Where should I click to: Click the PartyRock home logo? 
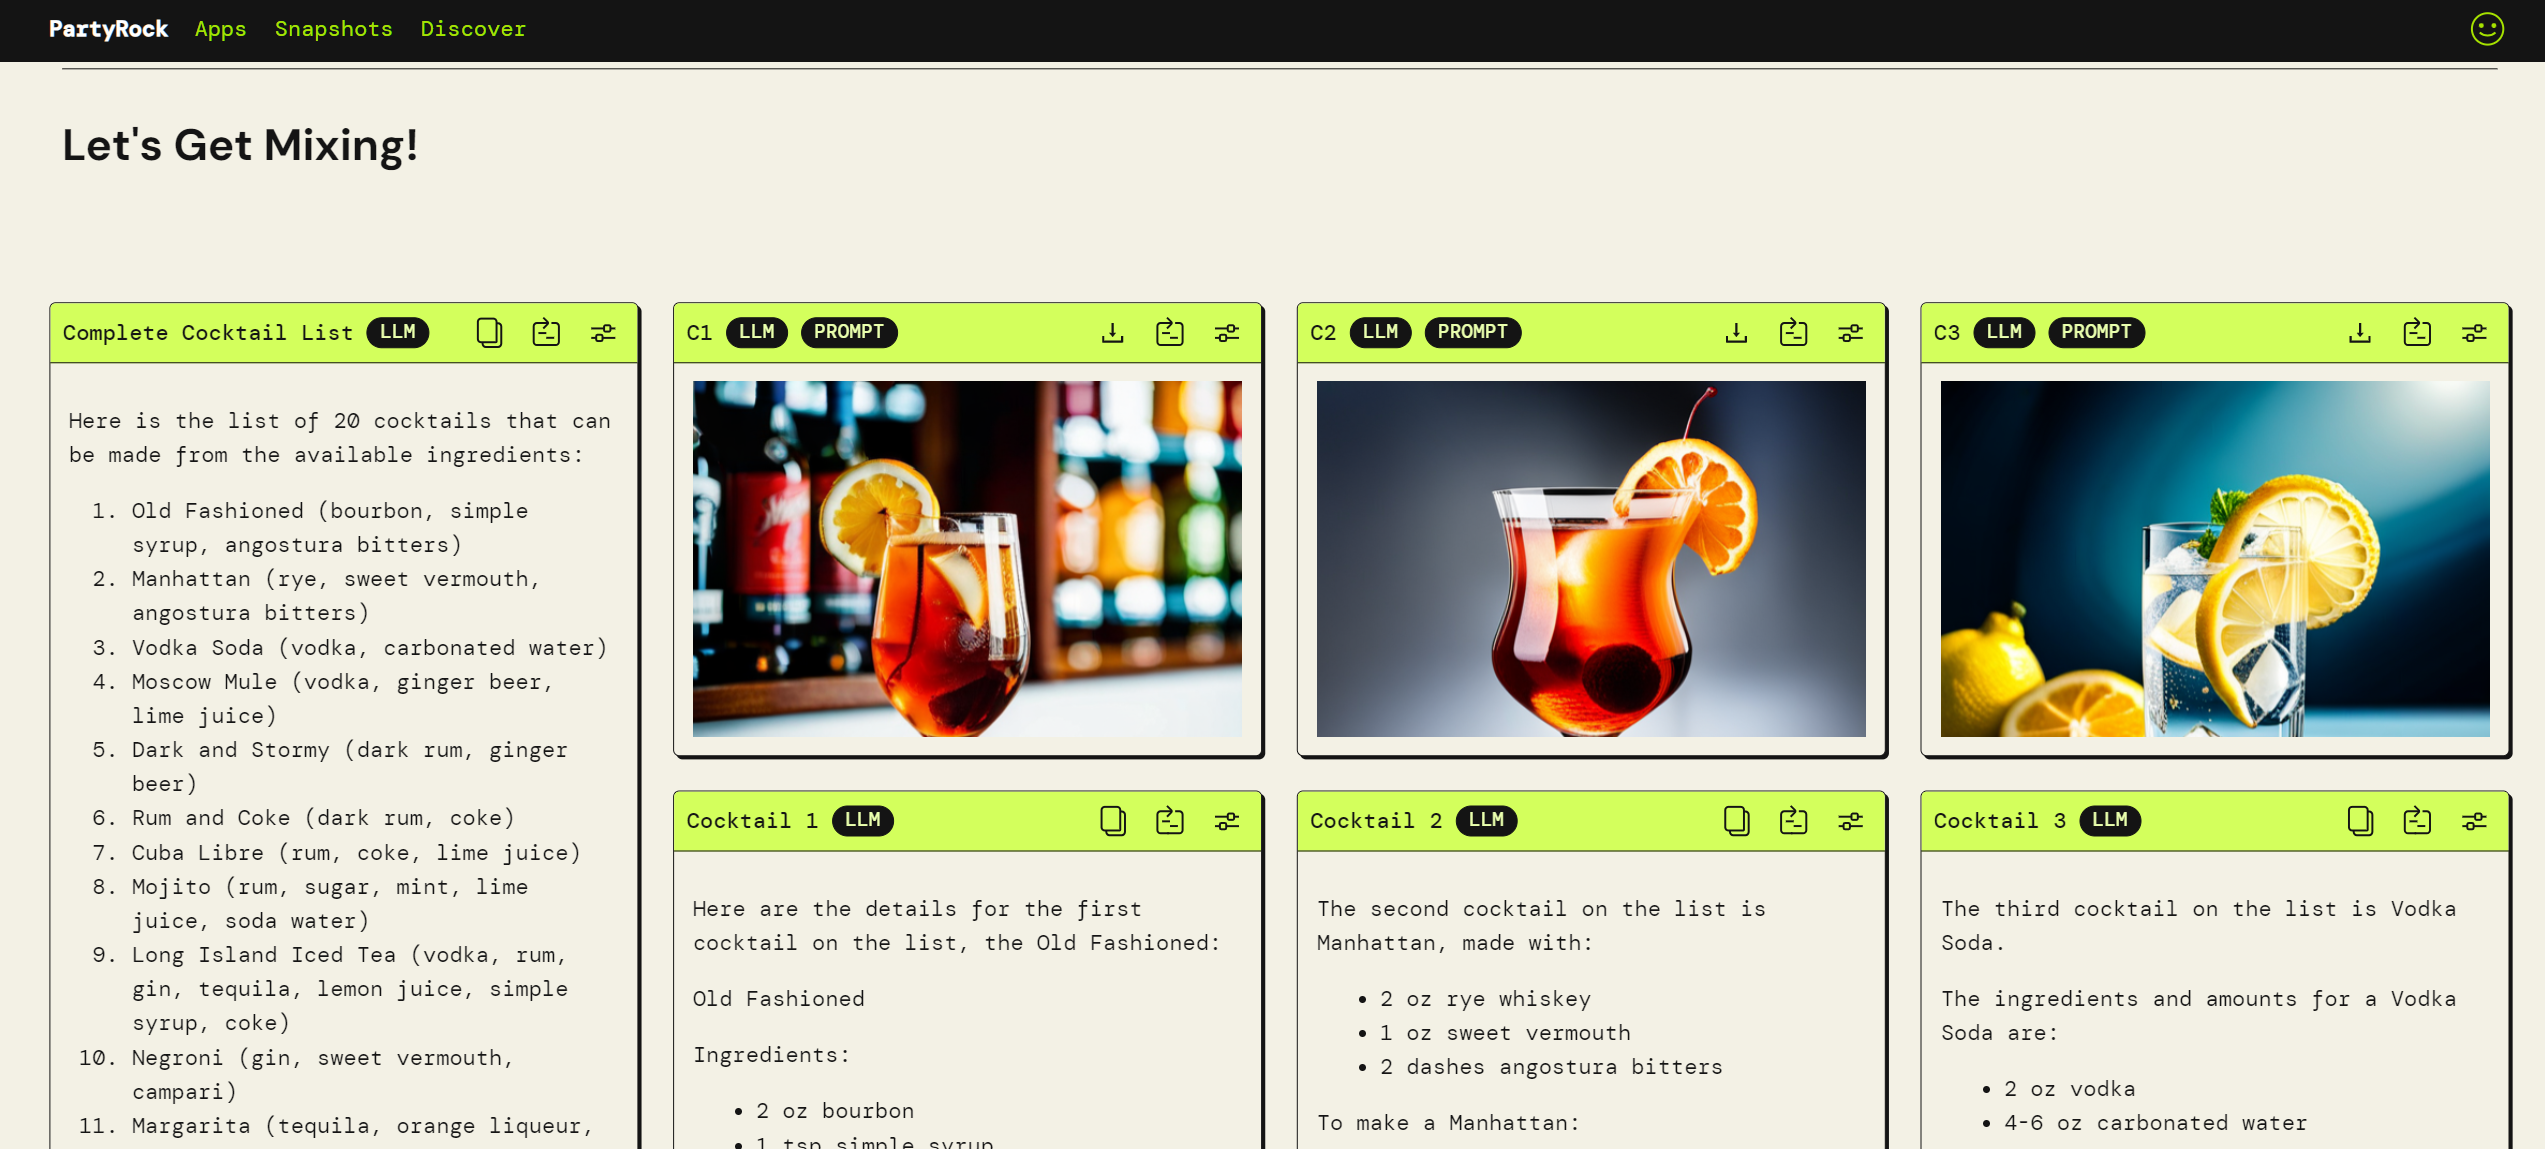(108, 29)
